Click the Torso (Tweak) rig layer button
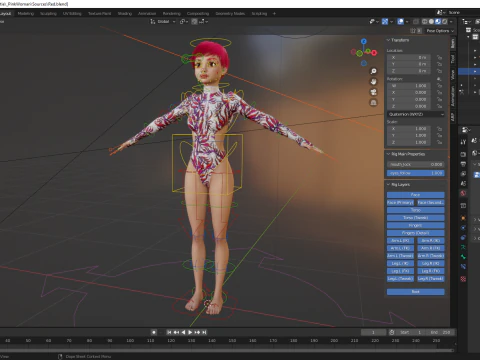The height and width of the screenshot is (360, 480). point(415,218)
